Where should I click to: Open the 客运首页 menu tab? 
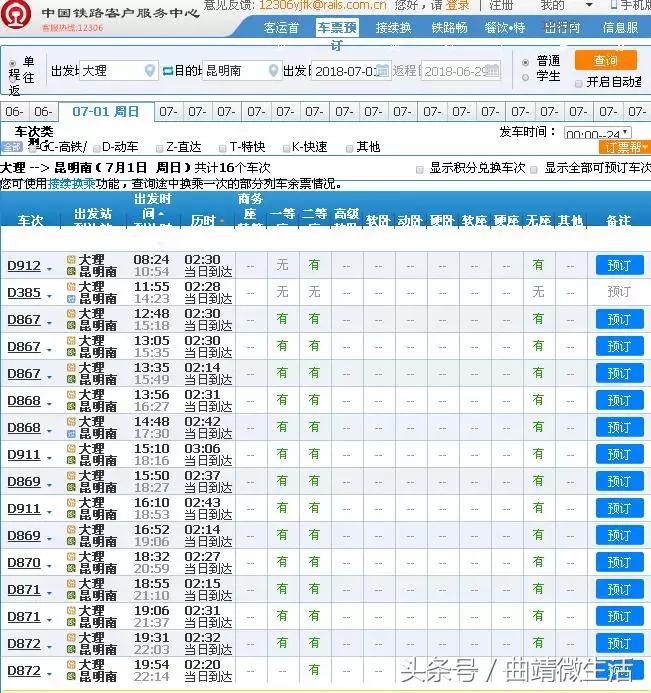[x=281, y=28]
